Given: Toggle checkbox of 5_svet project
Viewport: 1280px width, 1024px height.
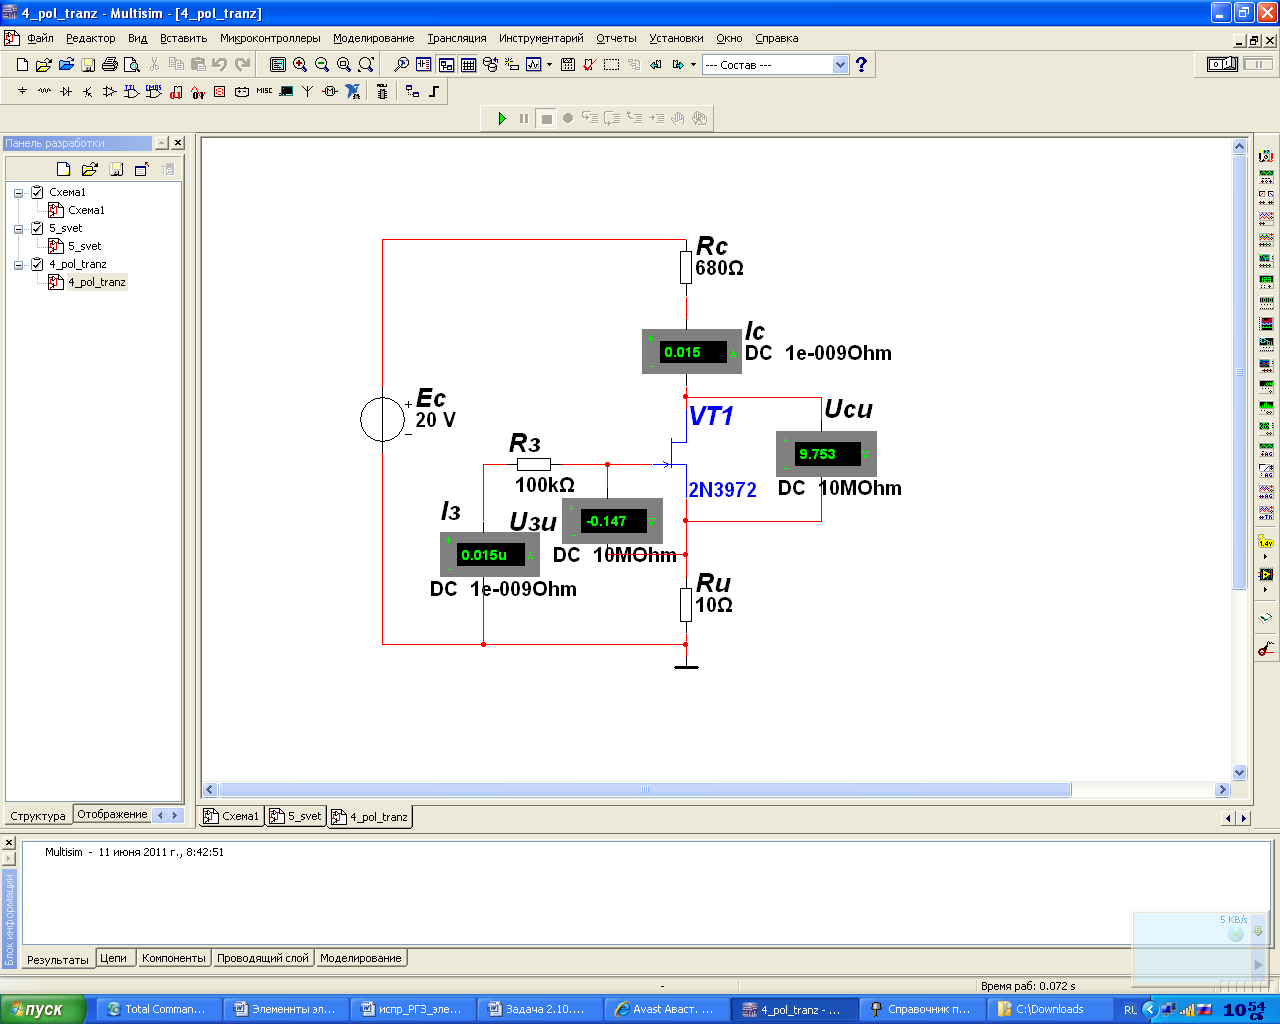Looking at the screenshot, I should (x=37, y=228).
